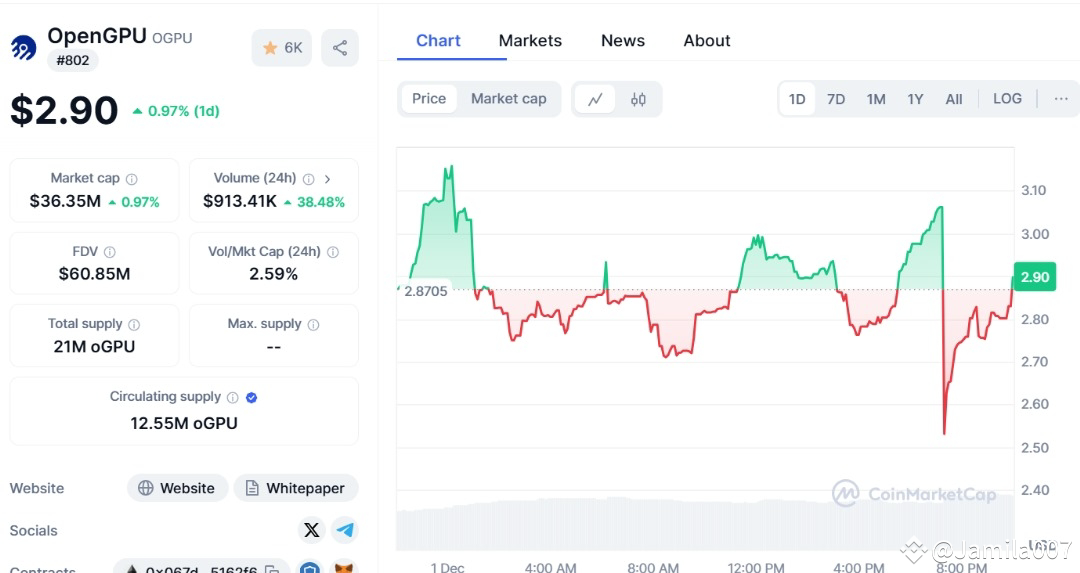Click the $913.41K volume value
This screenshot has height=573, width=1080.
tap(240, 201)
